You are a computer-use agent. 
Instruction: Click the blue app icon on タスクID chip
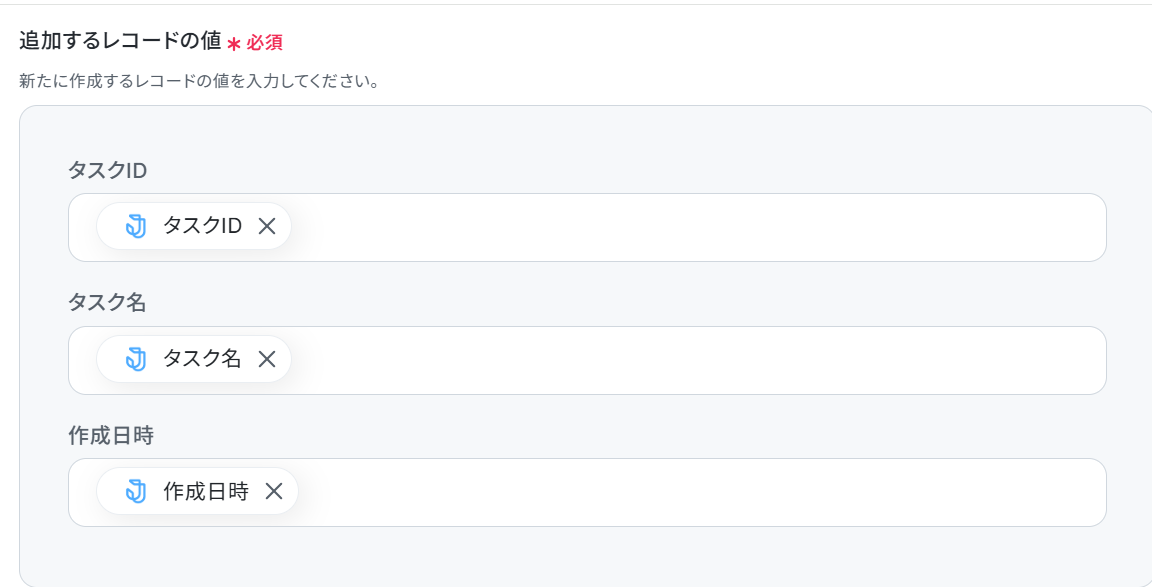pos(136,226)
